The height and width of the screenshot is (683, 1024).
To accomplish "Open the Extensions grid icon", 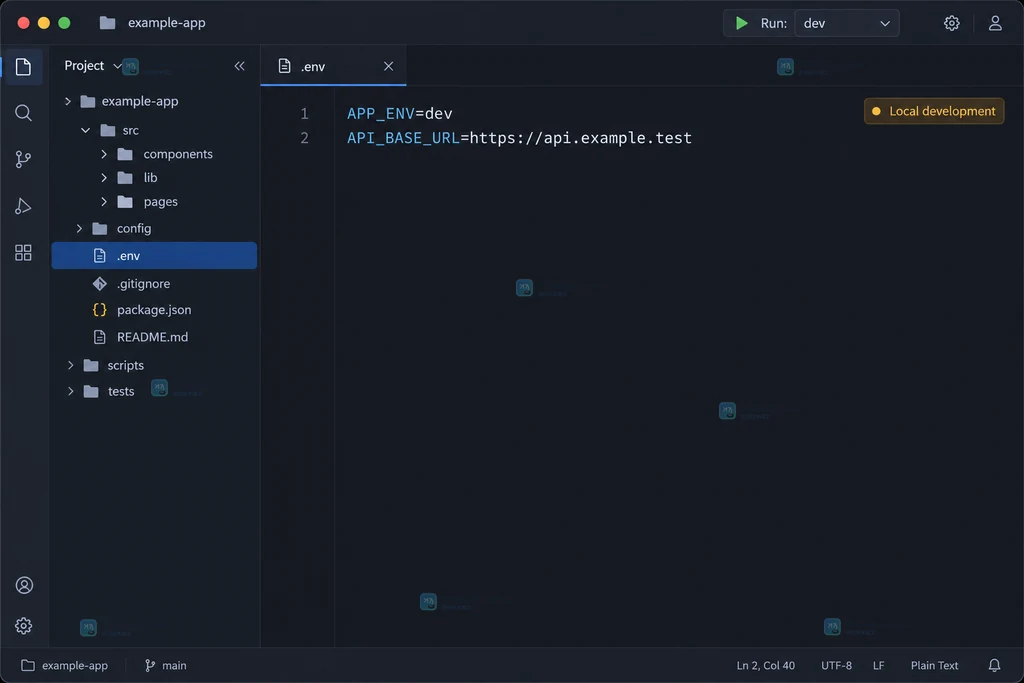I will pyautogui.click(x=24, y=253).
